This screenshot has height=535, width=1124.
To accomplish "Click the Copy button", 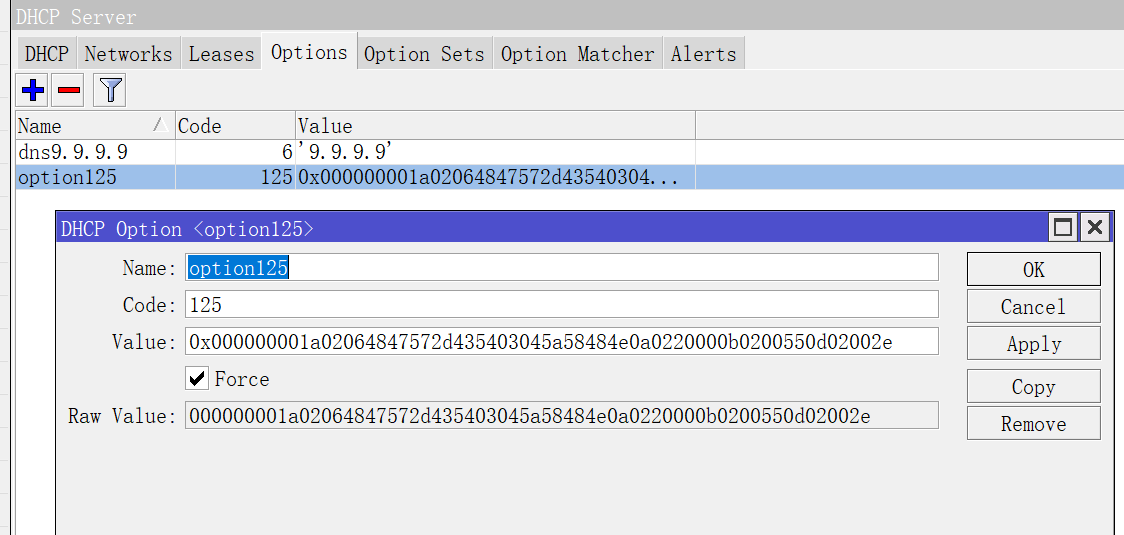I will [x=1033, y=387].
